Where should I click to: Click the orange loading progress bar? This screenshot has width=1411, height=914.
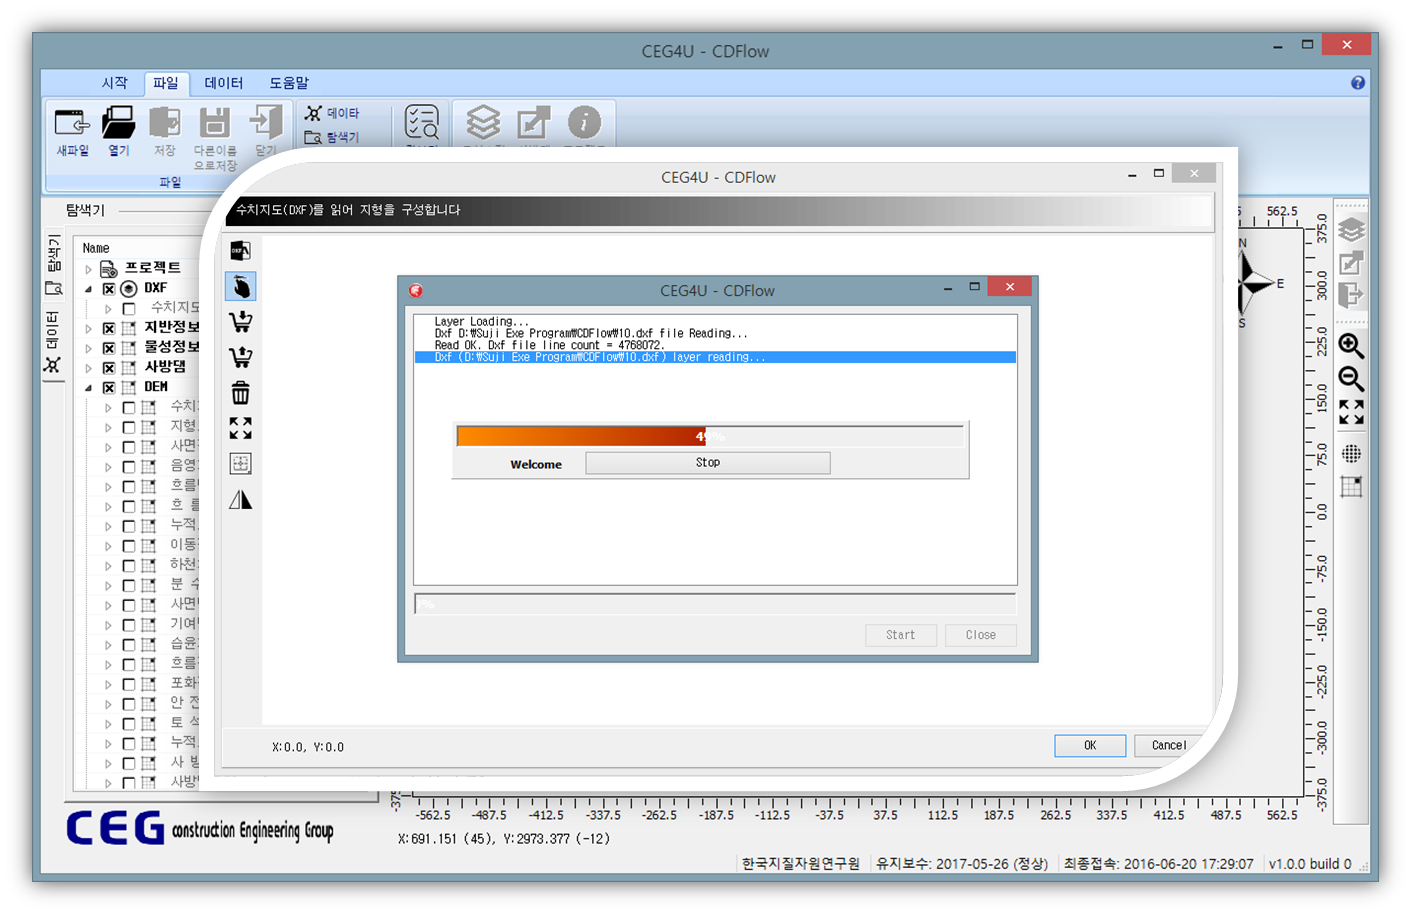(710, 436)
